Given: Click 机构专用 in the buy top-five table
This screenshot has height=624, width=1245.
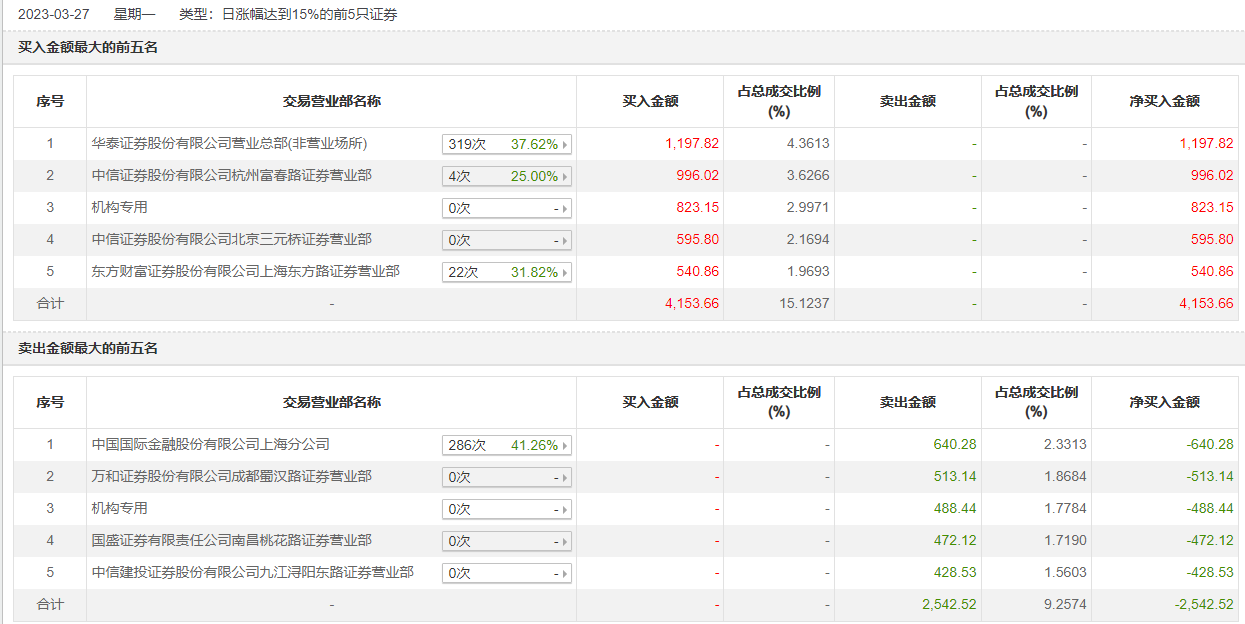Looking at the screenshot, I should point(119,208).
